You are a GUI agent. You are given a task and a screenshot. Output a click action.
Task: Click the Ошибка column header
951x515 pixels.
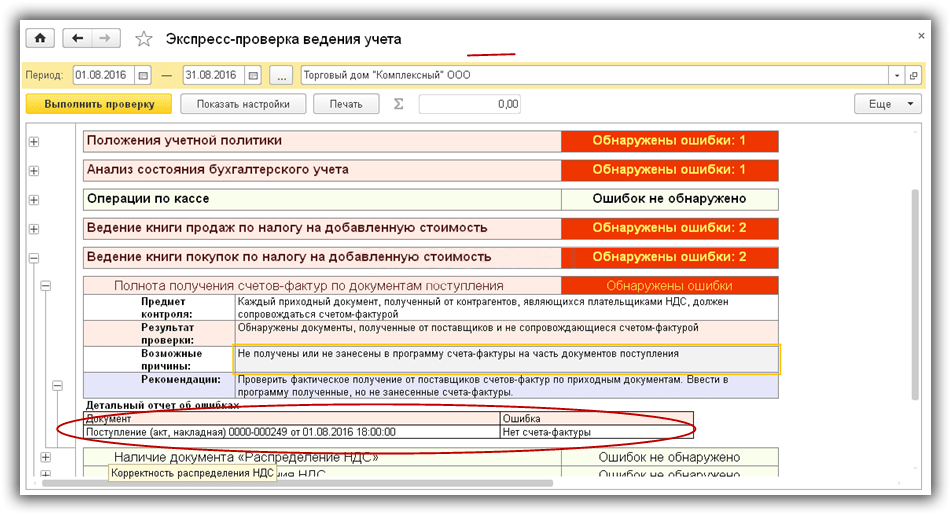597,419
